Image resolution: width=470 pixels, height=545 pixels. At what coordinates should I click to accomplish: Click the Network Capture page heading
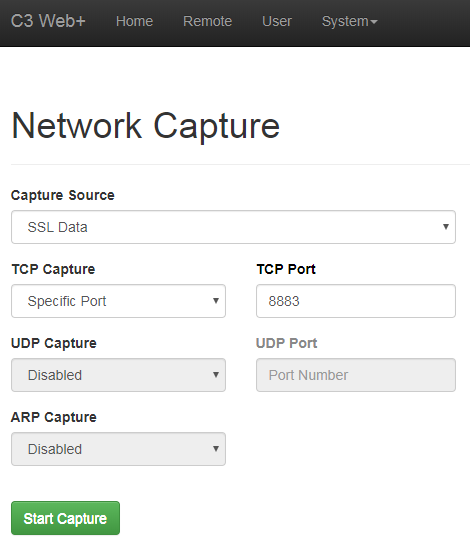(146, 126)
